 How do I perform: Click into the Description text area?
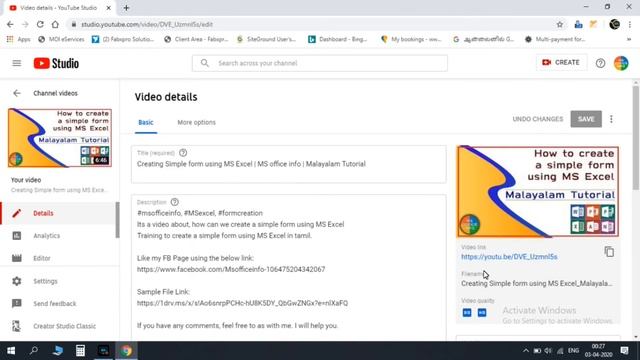tap(289, 267)
